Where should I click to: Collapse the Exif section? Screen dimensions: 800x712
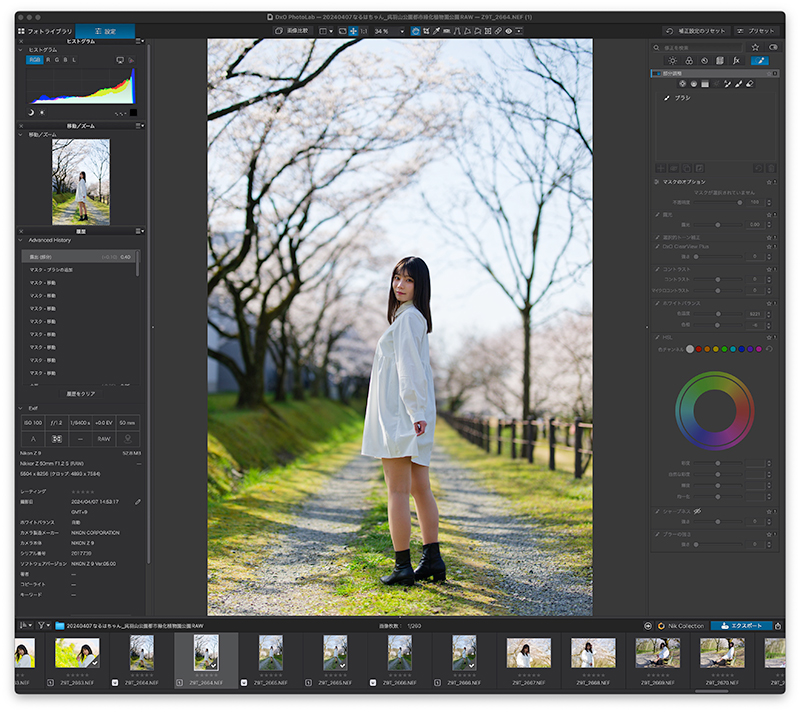coord(21,408)
